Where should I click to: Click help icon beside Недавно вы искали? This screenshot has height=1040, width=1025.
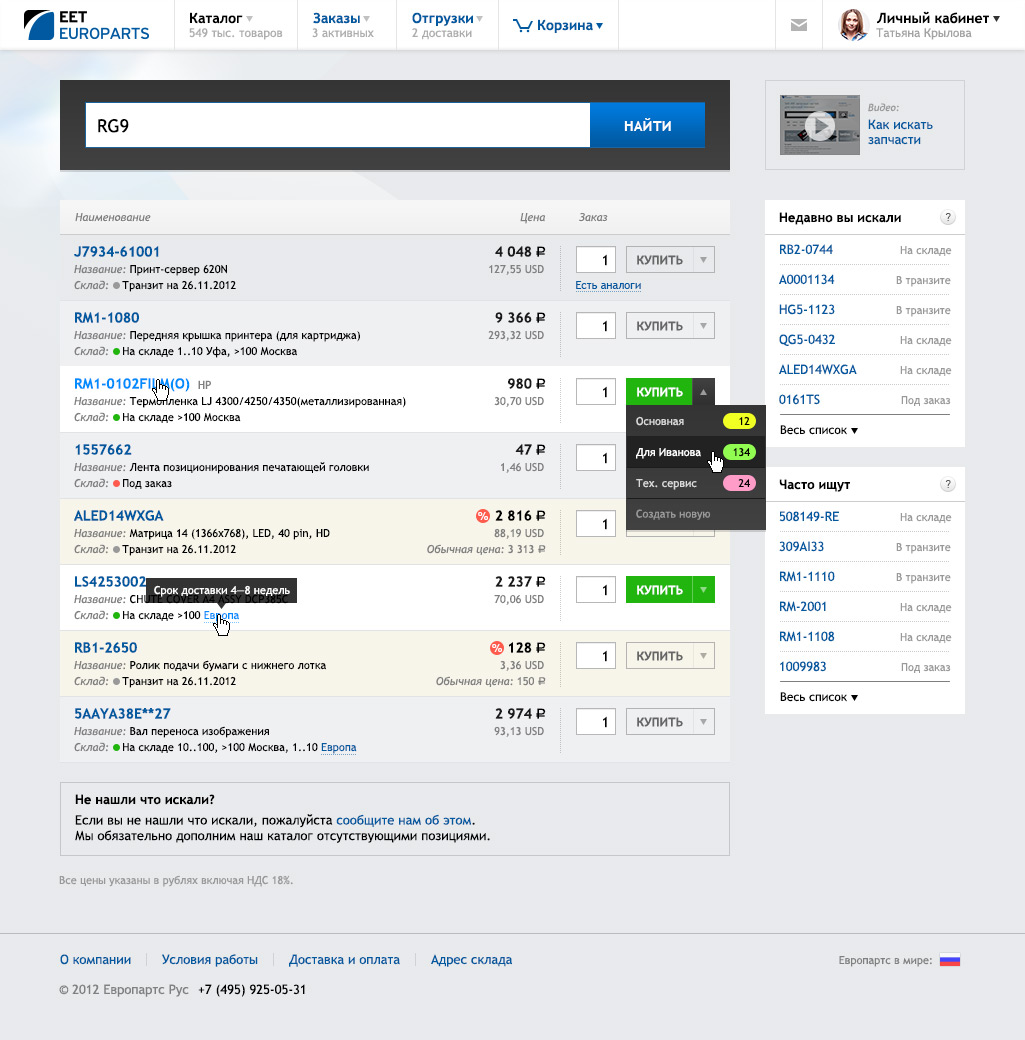click(947, 218)
